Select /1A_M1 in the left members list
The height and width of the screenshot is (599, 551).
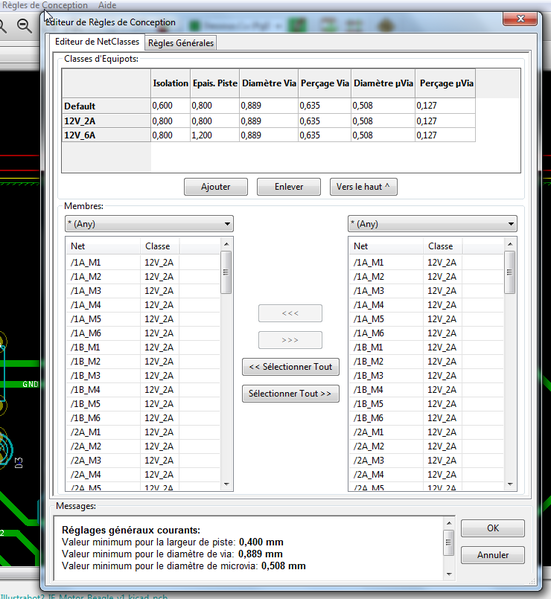143,262
